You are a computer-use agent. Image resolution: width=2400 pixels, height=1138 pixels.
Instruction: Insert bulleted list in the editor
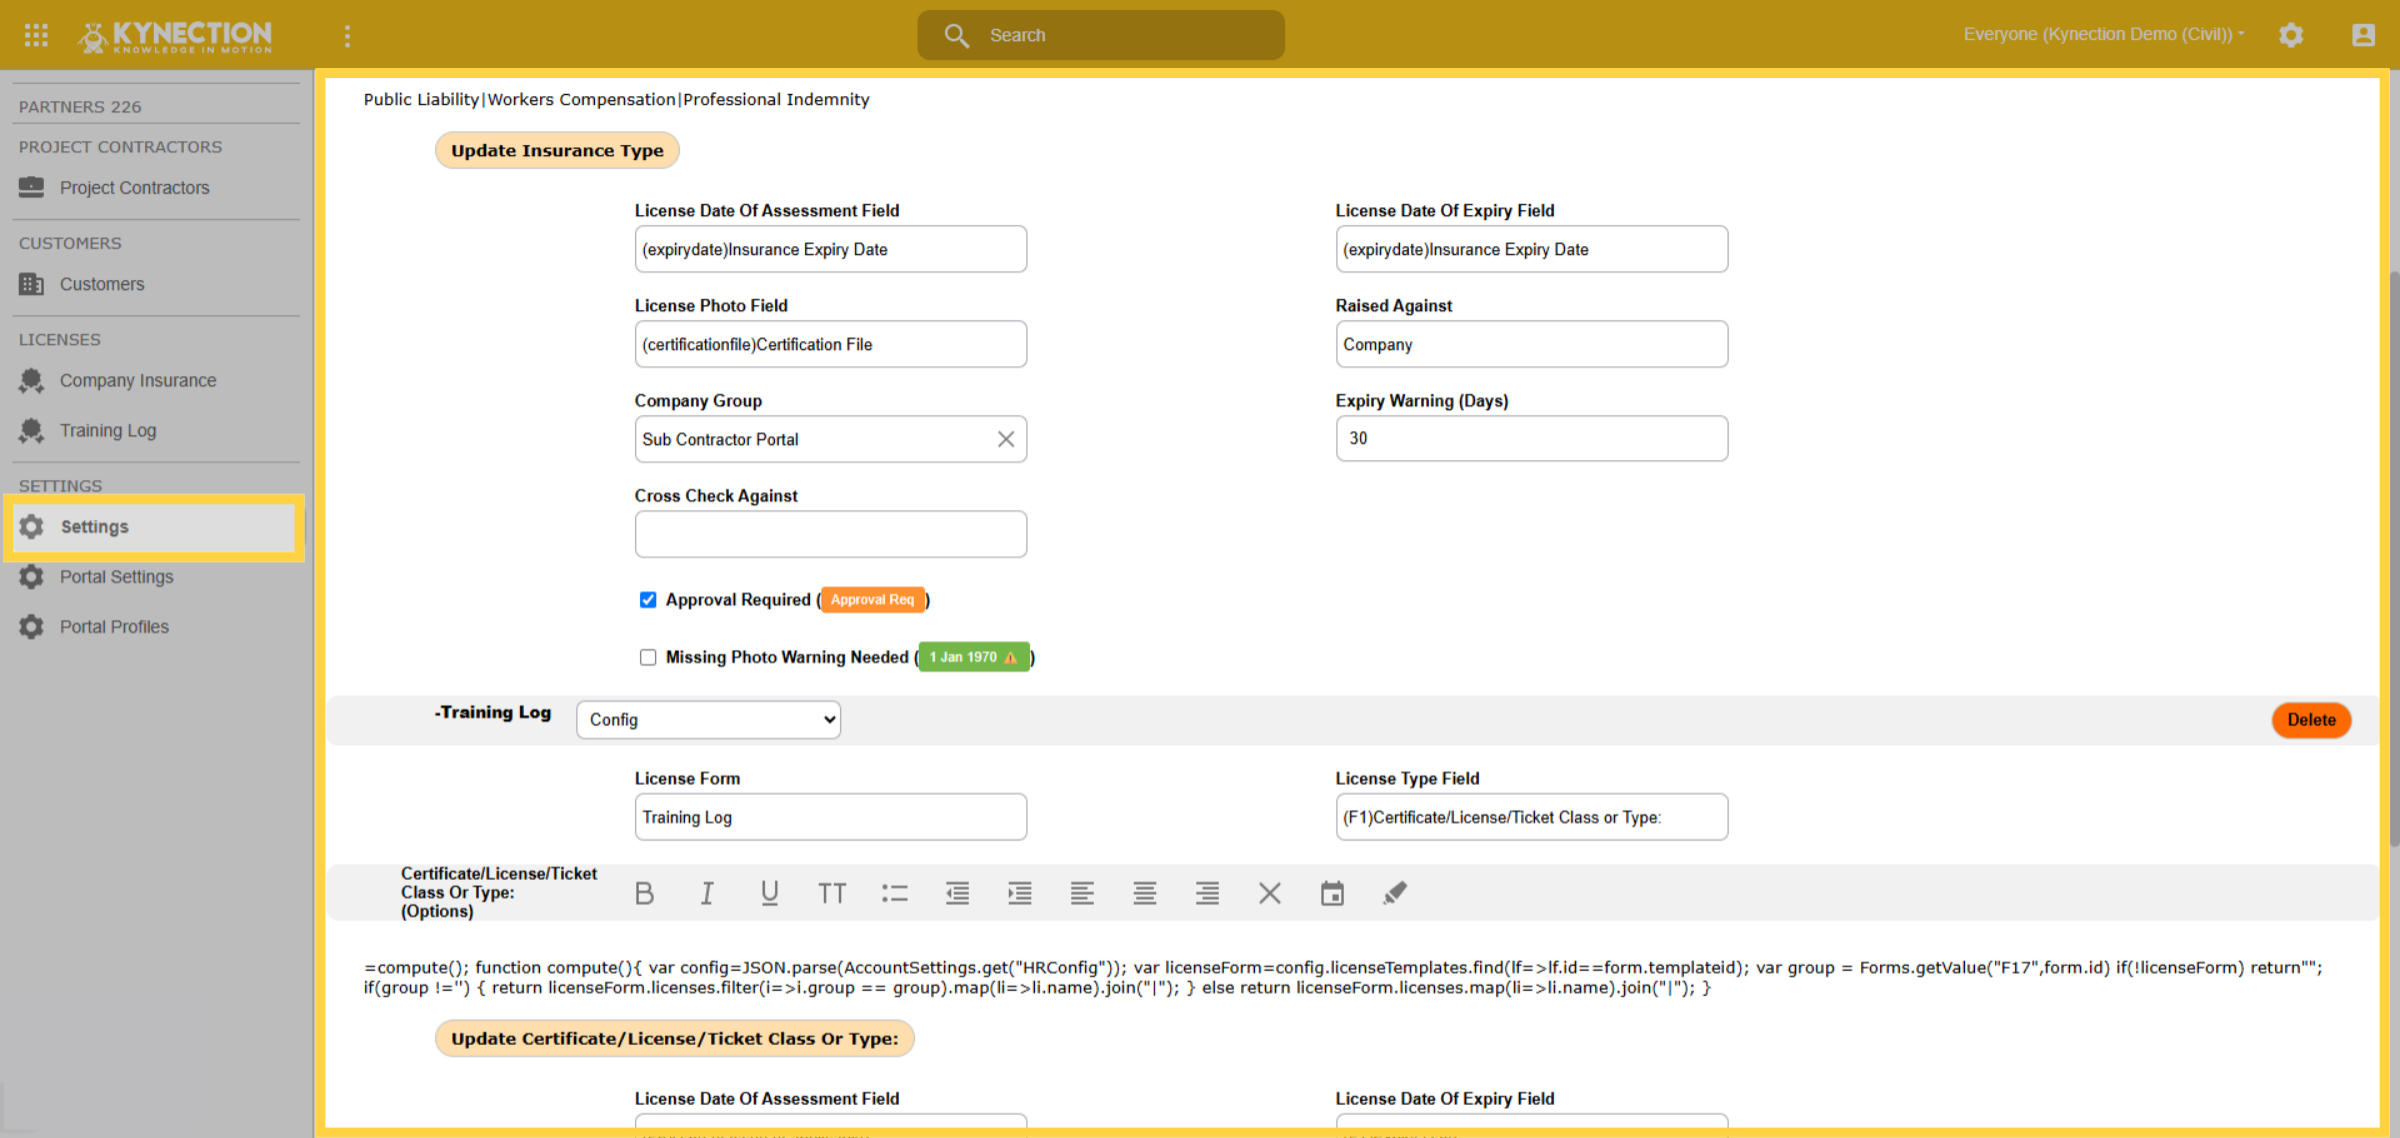[895, 893]
